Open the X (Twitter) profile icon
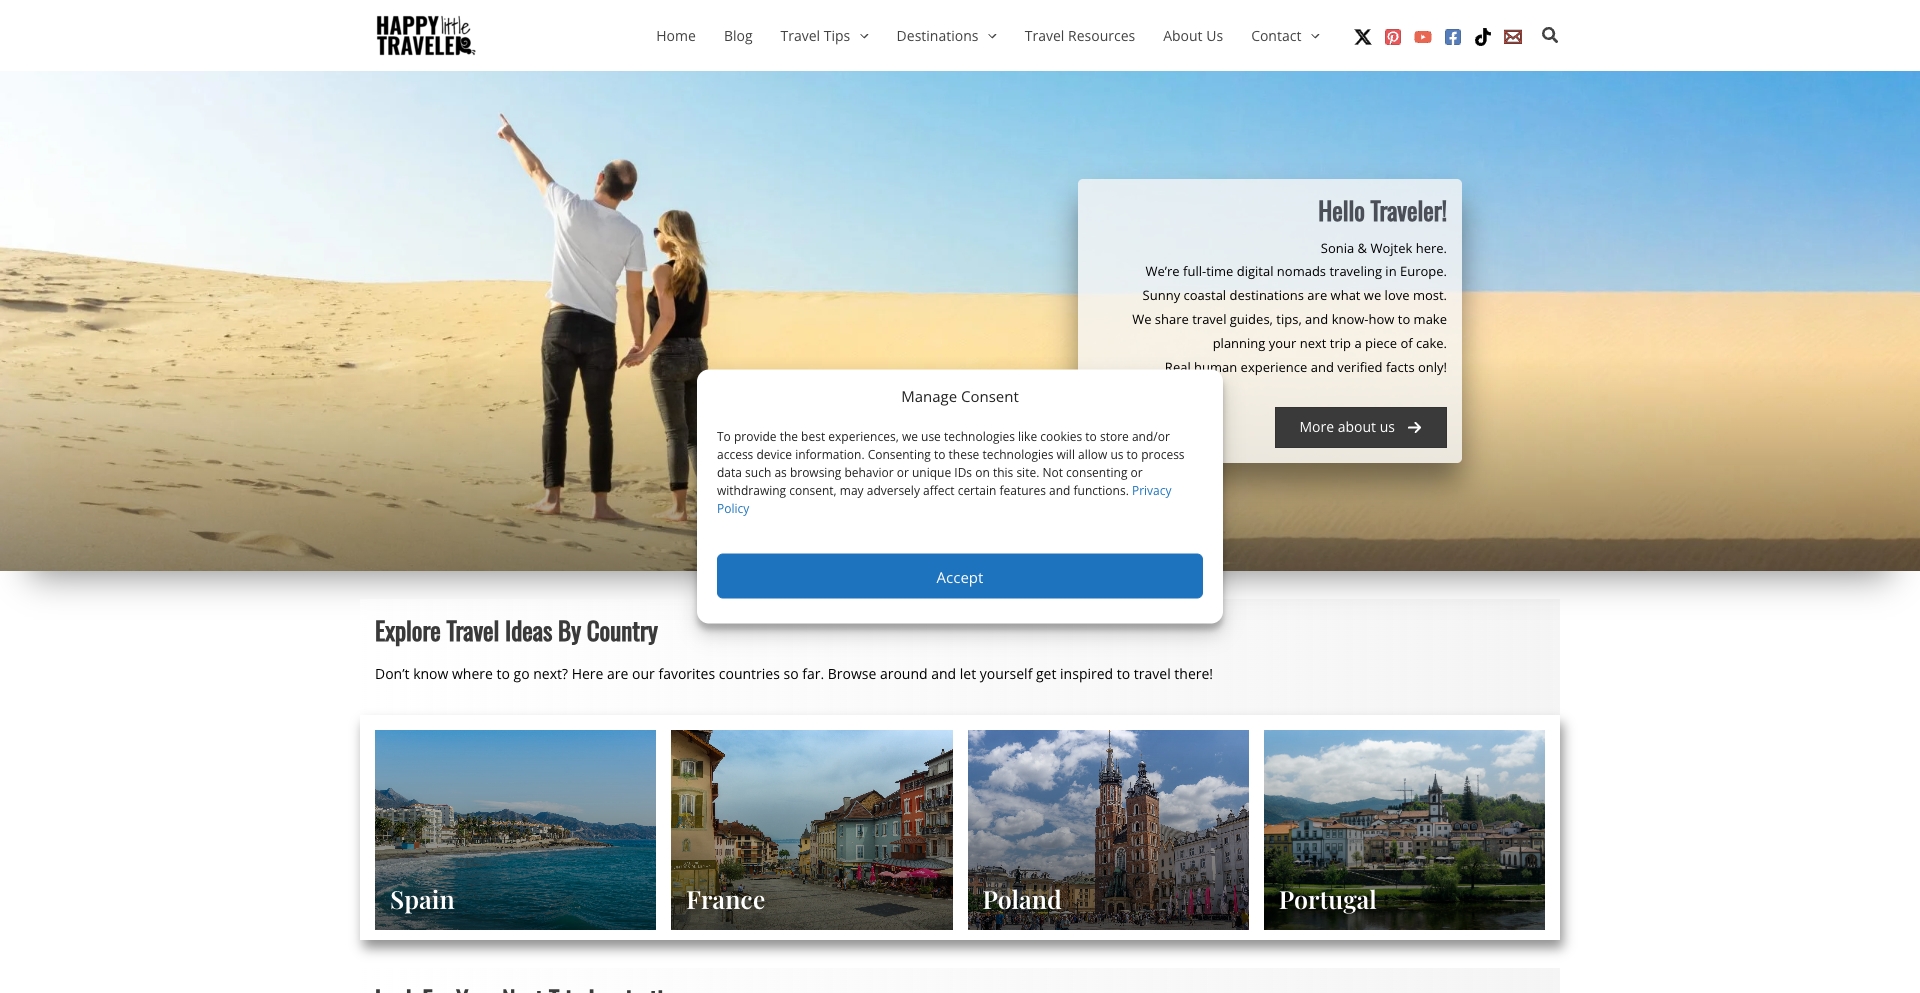The height and width of the screenshot is (993, 1920). pyautogui.click(x=1362, y=36)
